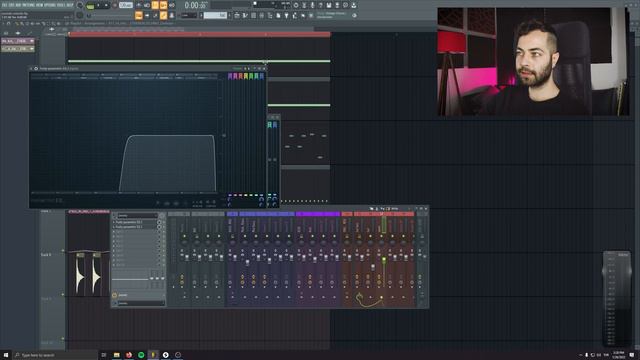This screenshot has width=640, height=360.
Task: Select the green band token in the equalizer
Action: coord(251,76)
